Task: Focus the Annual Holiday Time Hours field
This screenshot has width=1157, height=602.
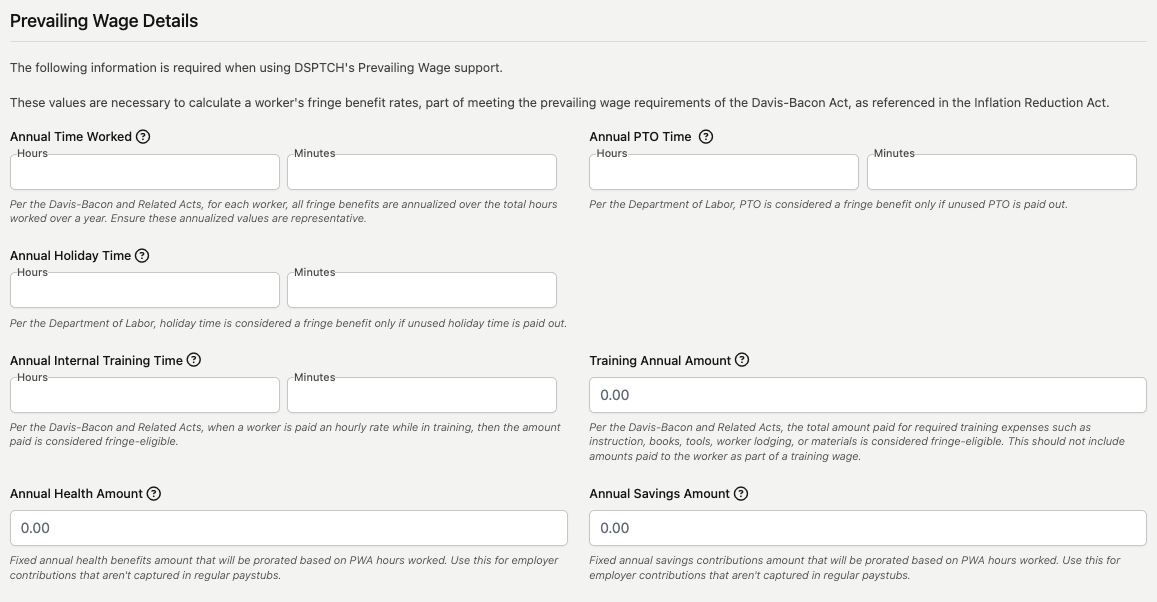Action: tap(145, 291)
